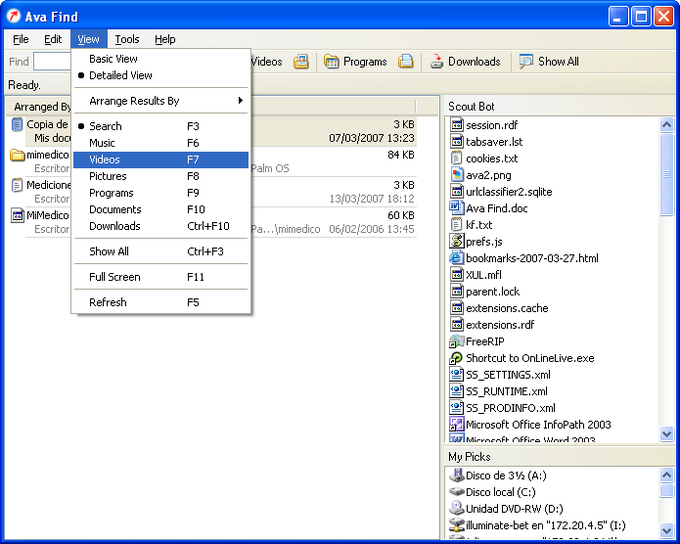Choose Downloads Ctrl+F10 from the View menu

coord(161,226)
